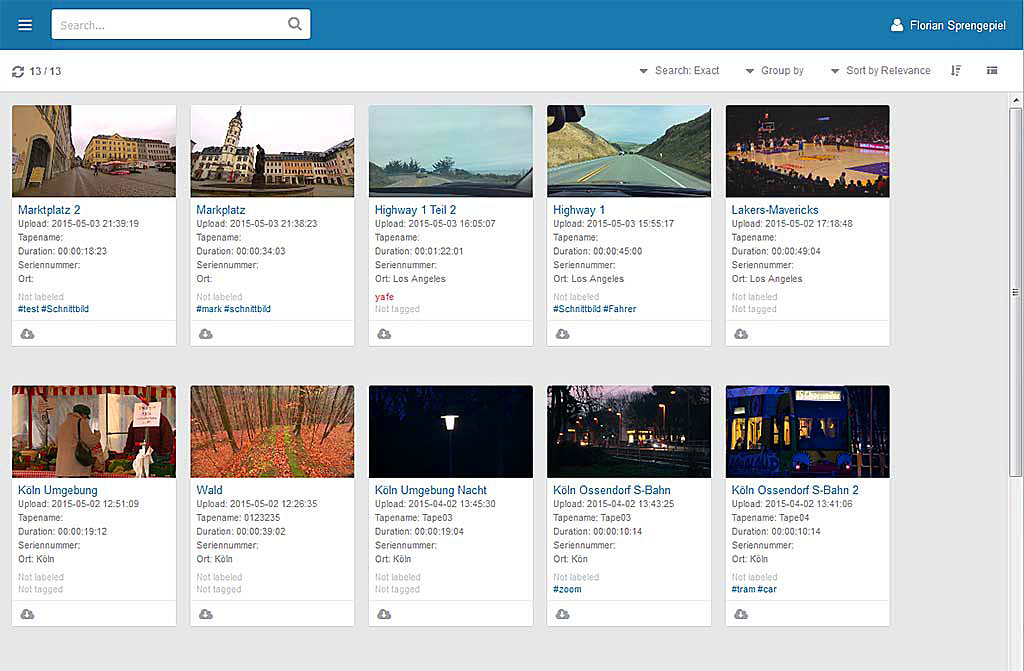
Task: Click the Köln Ossendorf S-Bahn 2 tram thumbnail
Action: pyautogui.click(x=808, y=431)
